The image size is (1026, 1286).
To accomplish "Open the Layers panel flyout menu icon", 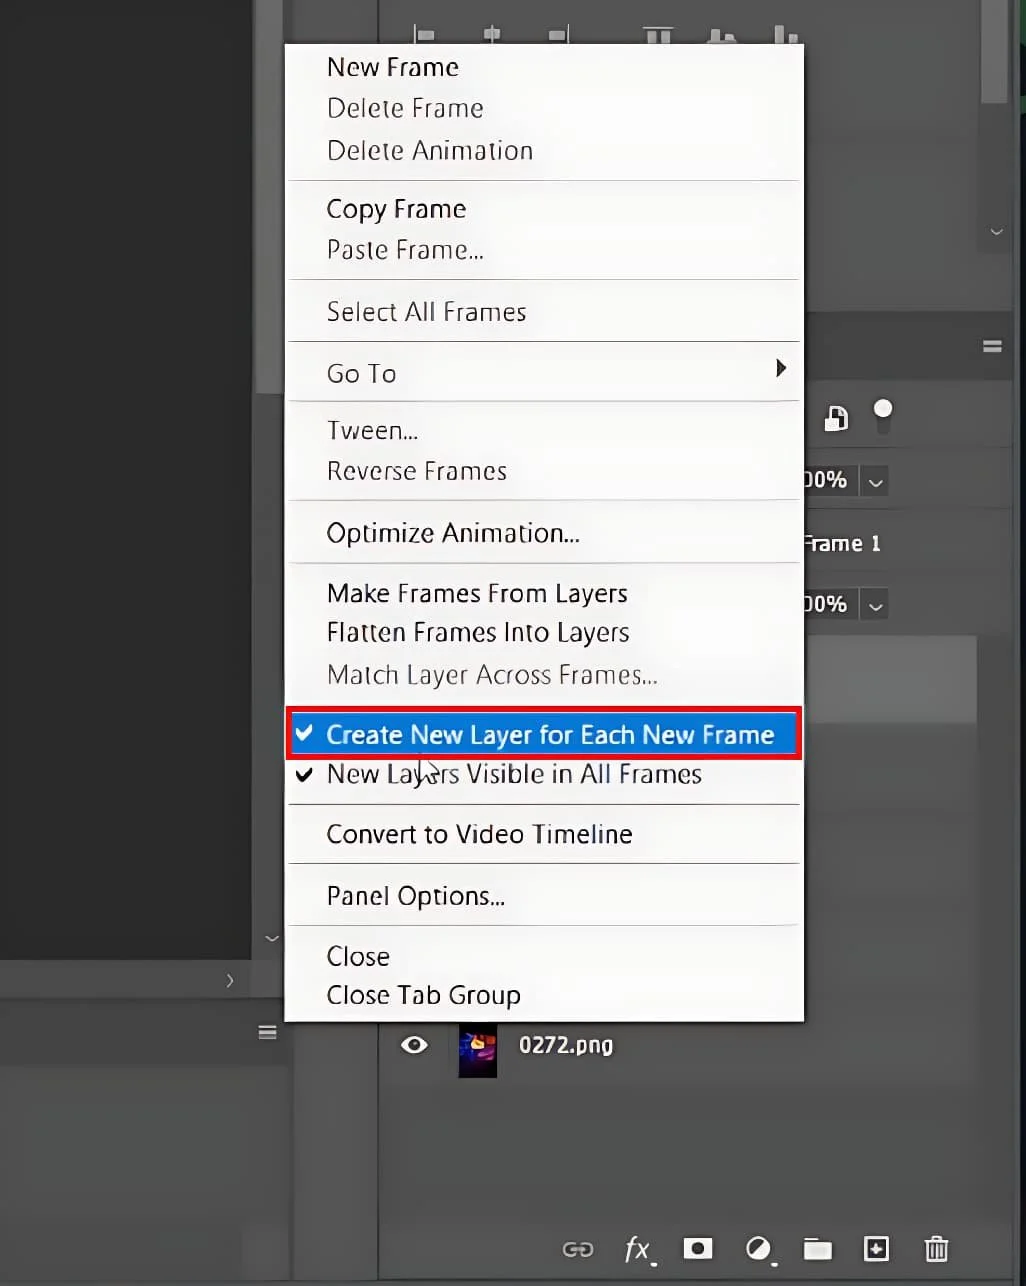I will pos(992,346).
